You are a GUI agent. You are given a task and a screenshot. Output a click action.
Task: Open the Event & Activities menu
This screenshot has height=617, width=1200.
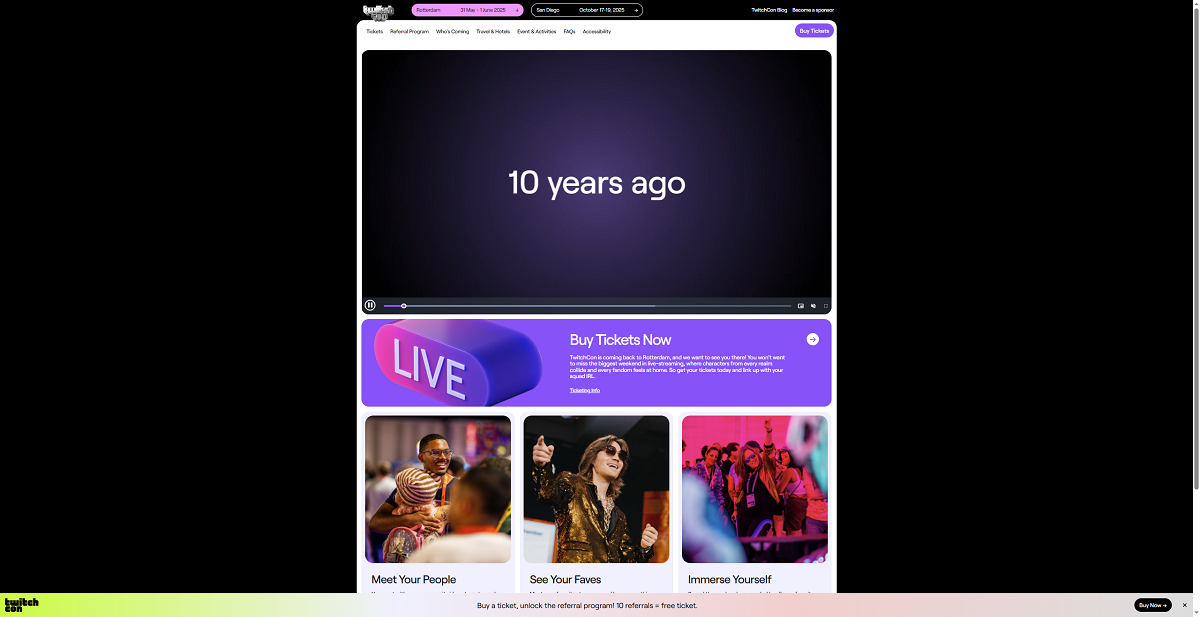[x=536, y=31]
